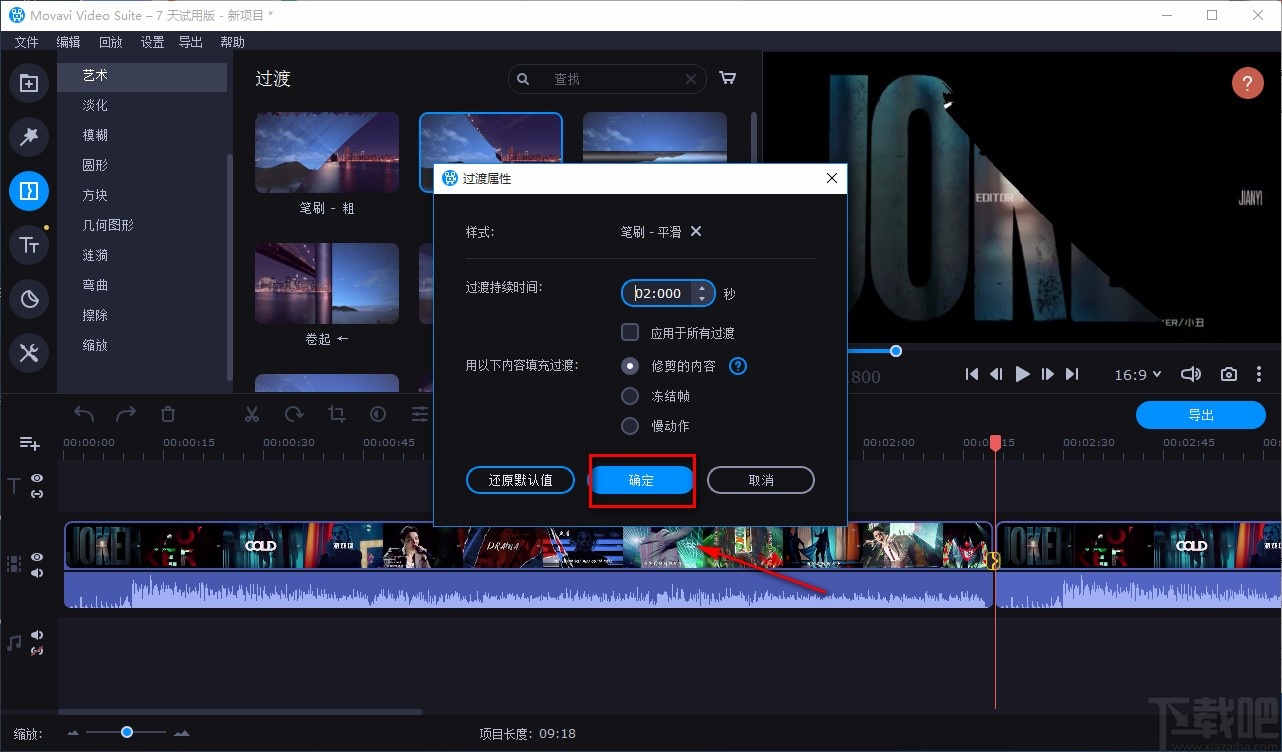1282x752 pixels.
Task: Take a snapshot with camera icon
Action: tap(1229, 374)
